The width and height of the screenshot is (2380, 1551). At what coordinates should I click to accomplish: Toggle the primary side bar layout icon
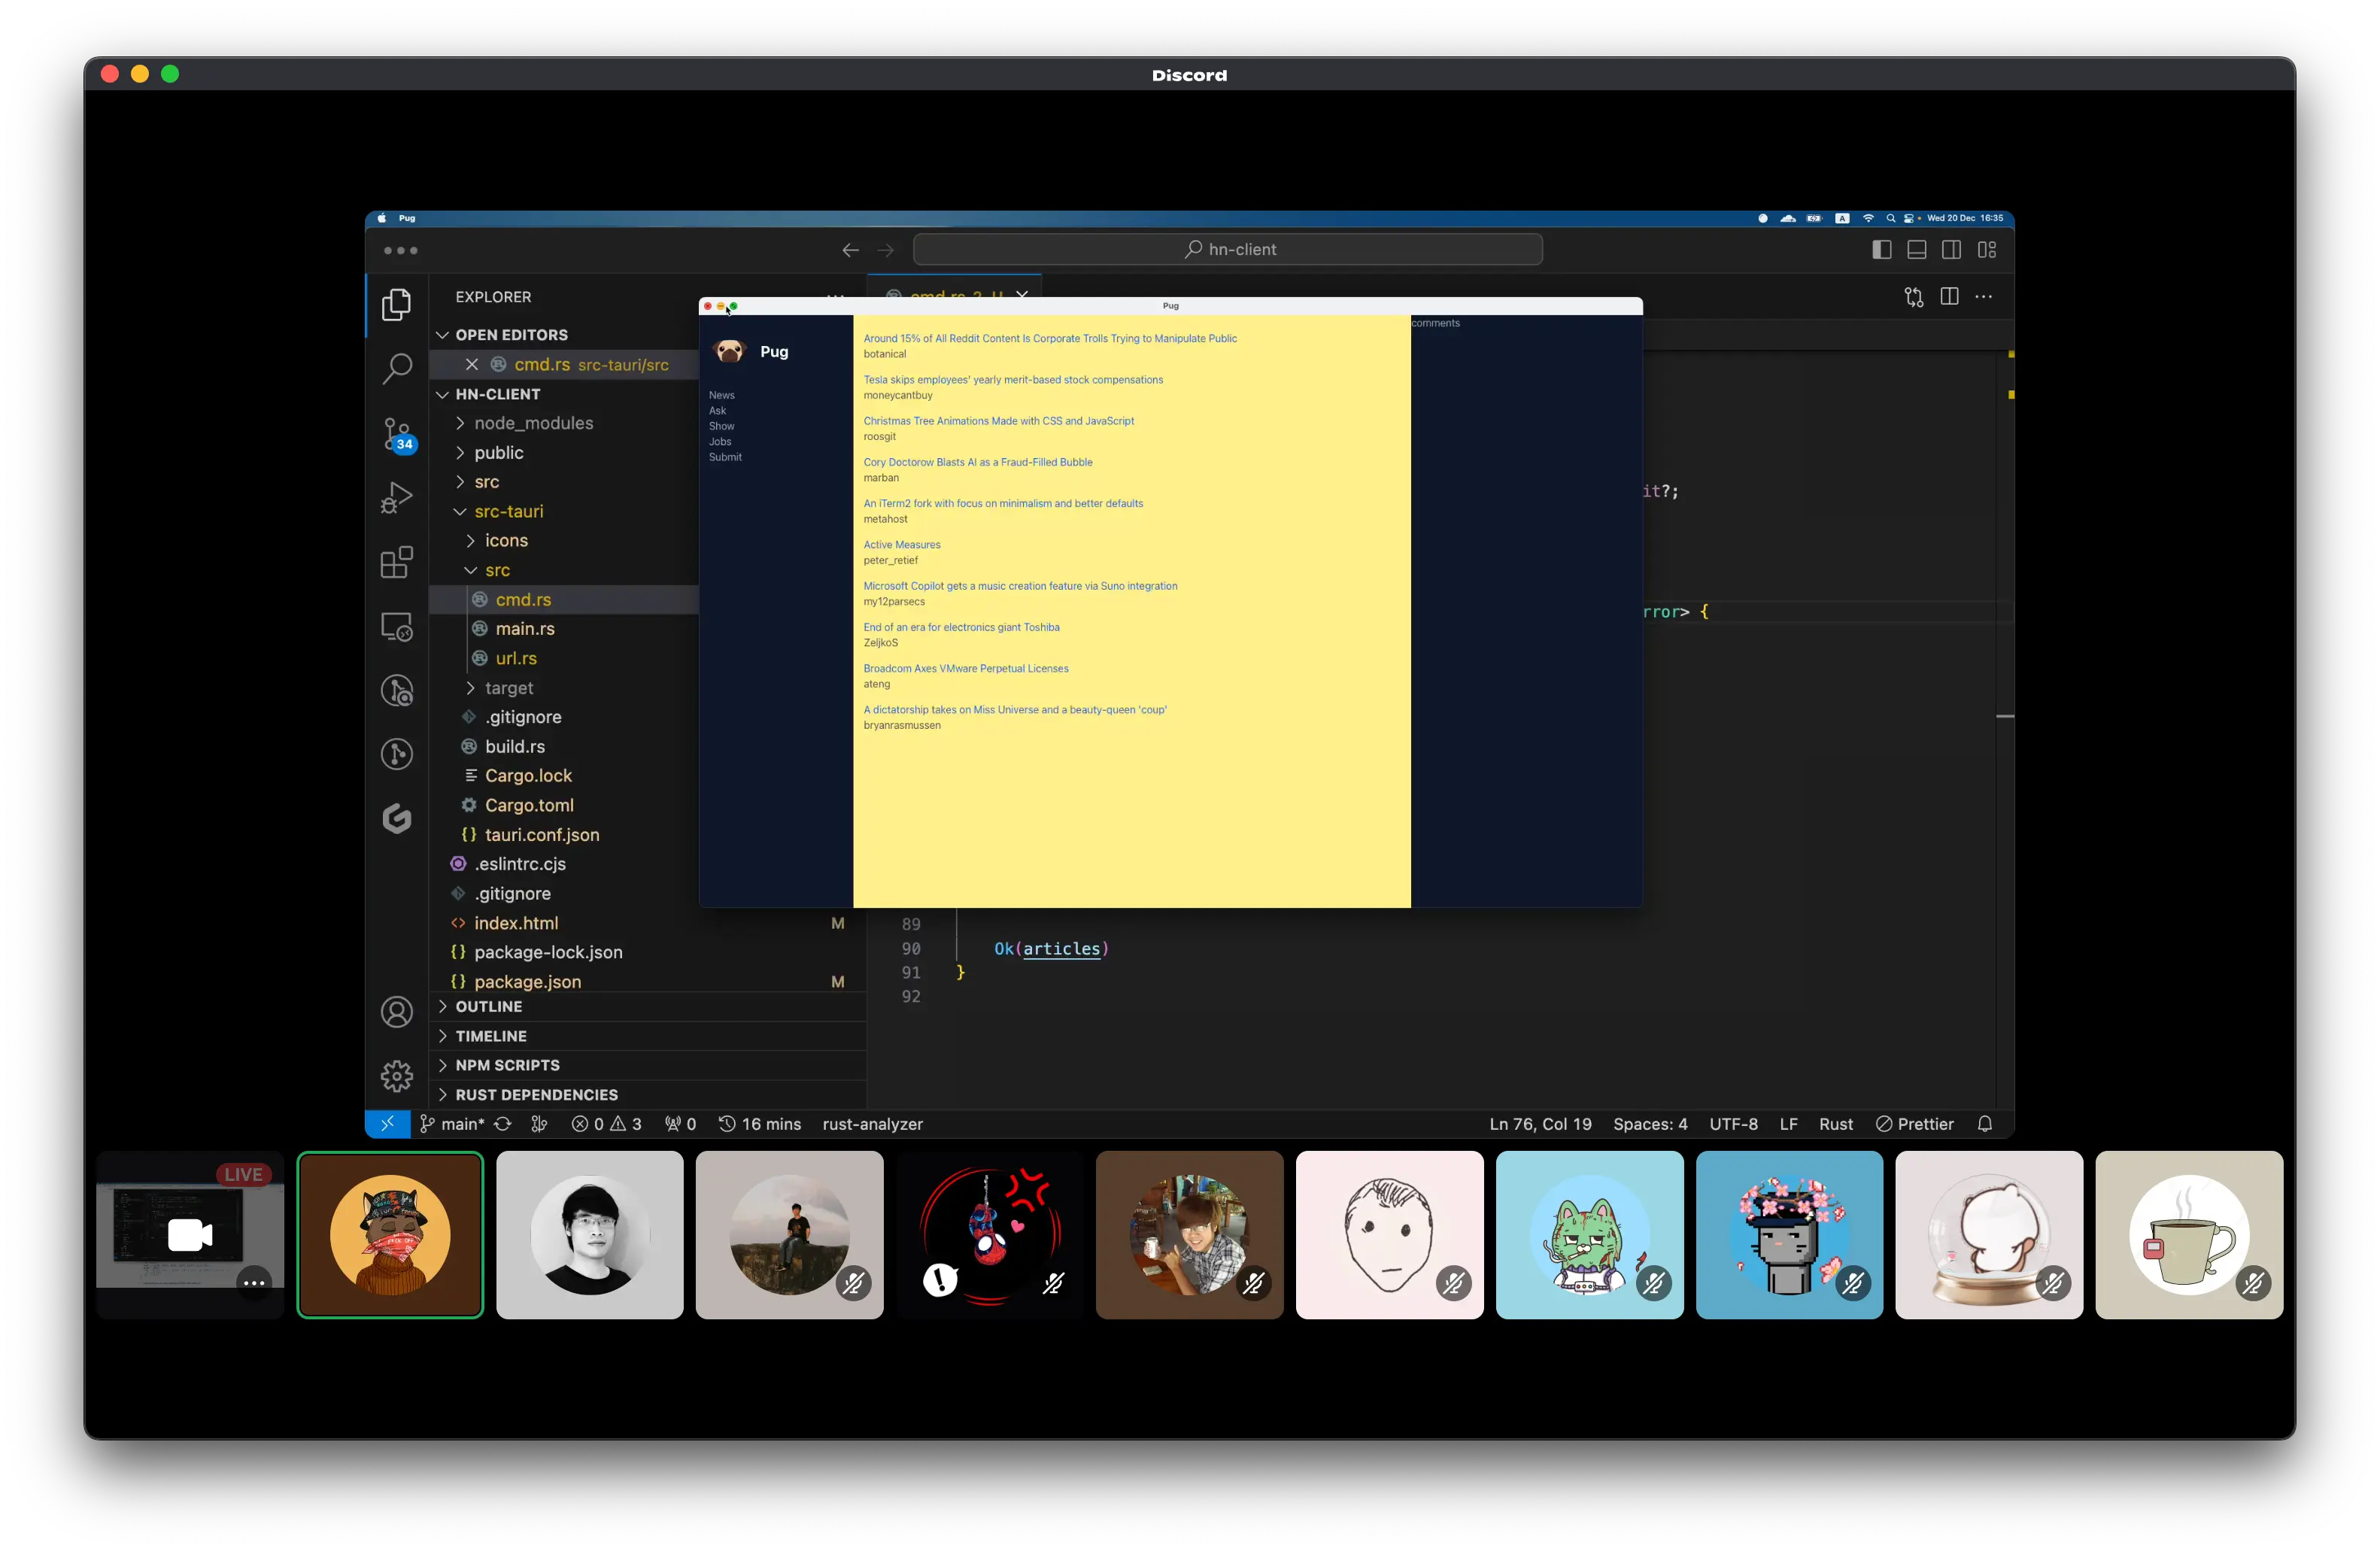click(1882, 250)
